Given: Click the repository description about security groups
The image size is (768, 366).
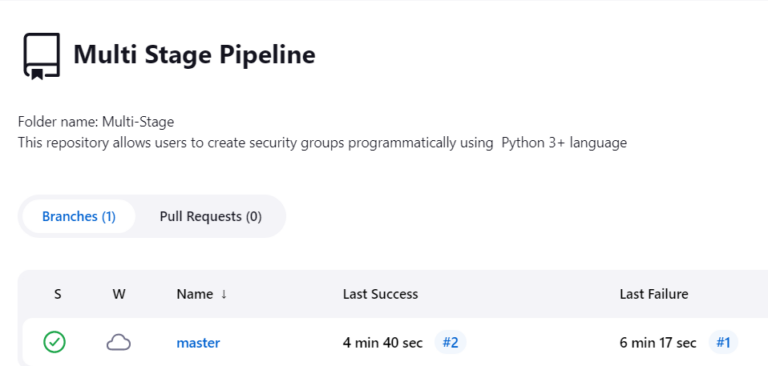Looking at the screenshot, I should point(322,143).
